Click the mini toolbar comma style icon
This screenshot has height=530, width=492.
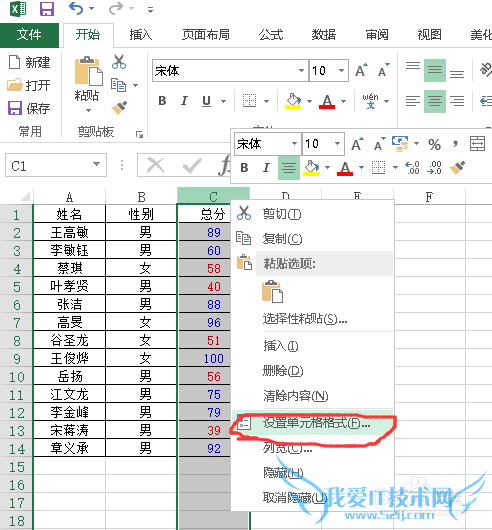point(456,144)
